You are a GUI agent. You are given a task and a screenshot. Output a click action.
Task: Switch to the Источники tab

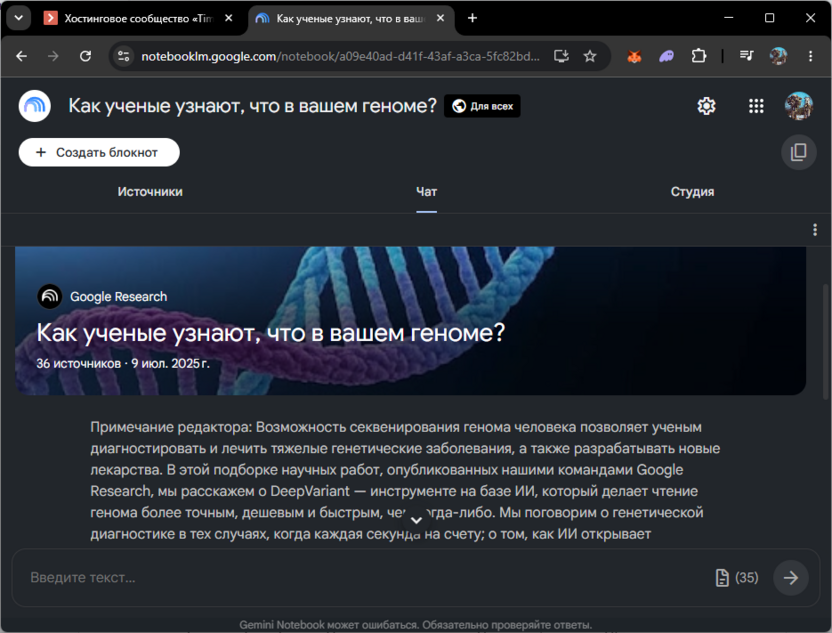150,192
